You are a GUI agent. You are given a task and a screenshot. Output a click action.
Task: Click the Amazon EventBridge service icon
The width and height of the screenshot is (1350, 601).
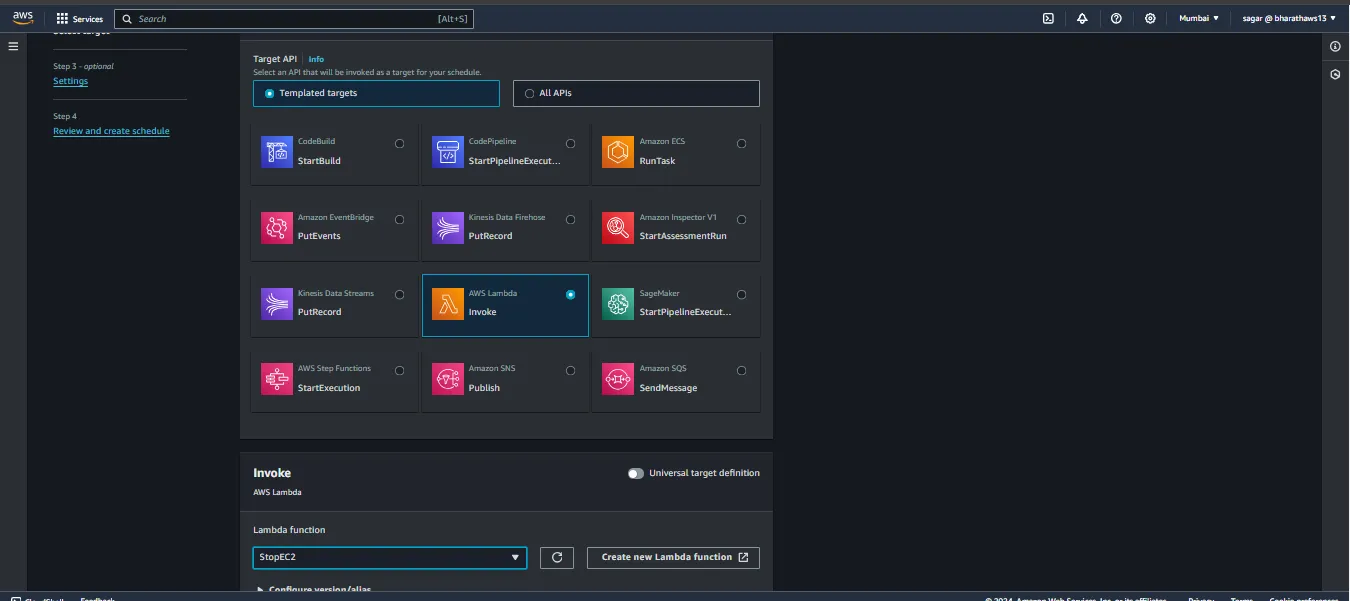coord(277,228)
